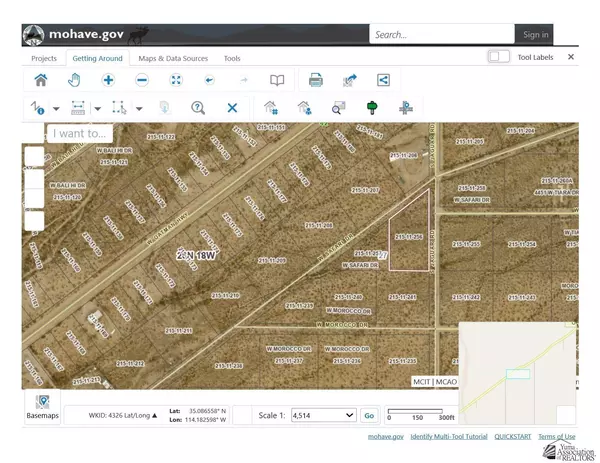Switch to the Maps & Data Sources tab

click(172, 58)
